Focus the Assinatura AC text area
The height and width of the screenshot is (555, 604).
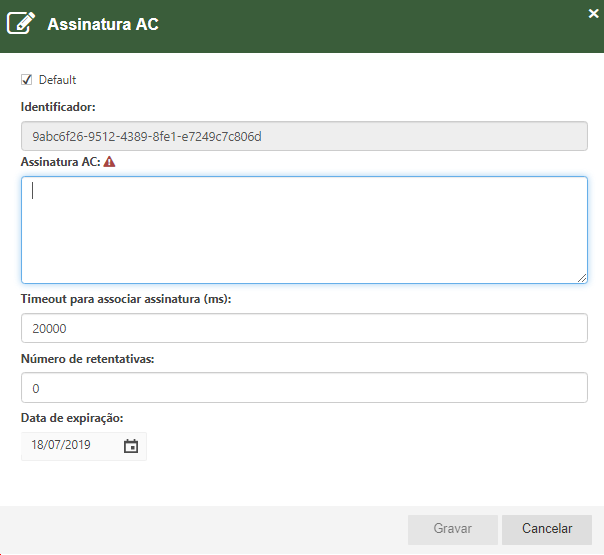(304, 230)
